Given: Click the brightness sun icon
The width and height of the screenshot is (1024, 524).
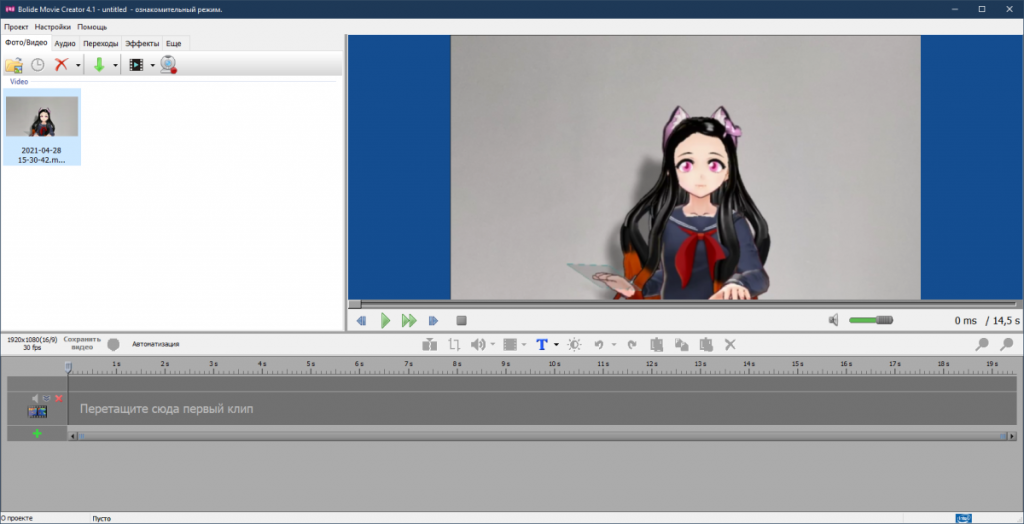Looking at the screenshot, I should coord(574,344).
